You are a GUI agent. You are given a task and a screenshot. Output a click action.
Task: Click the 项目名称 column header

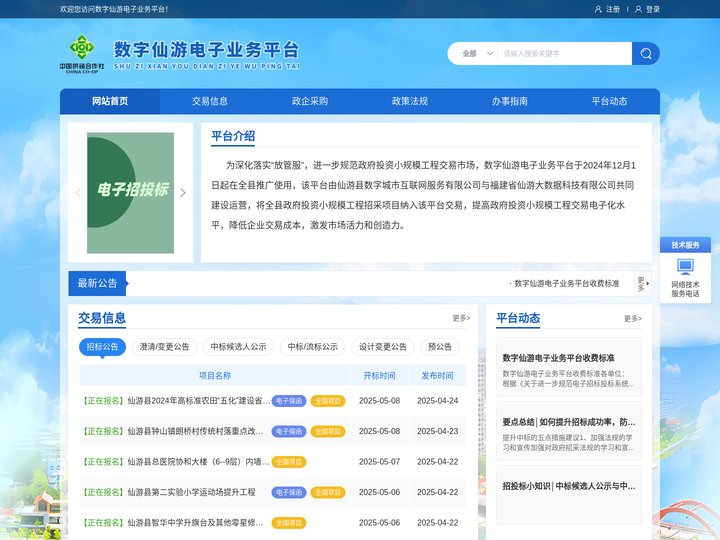coord(215,376)
